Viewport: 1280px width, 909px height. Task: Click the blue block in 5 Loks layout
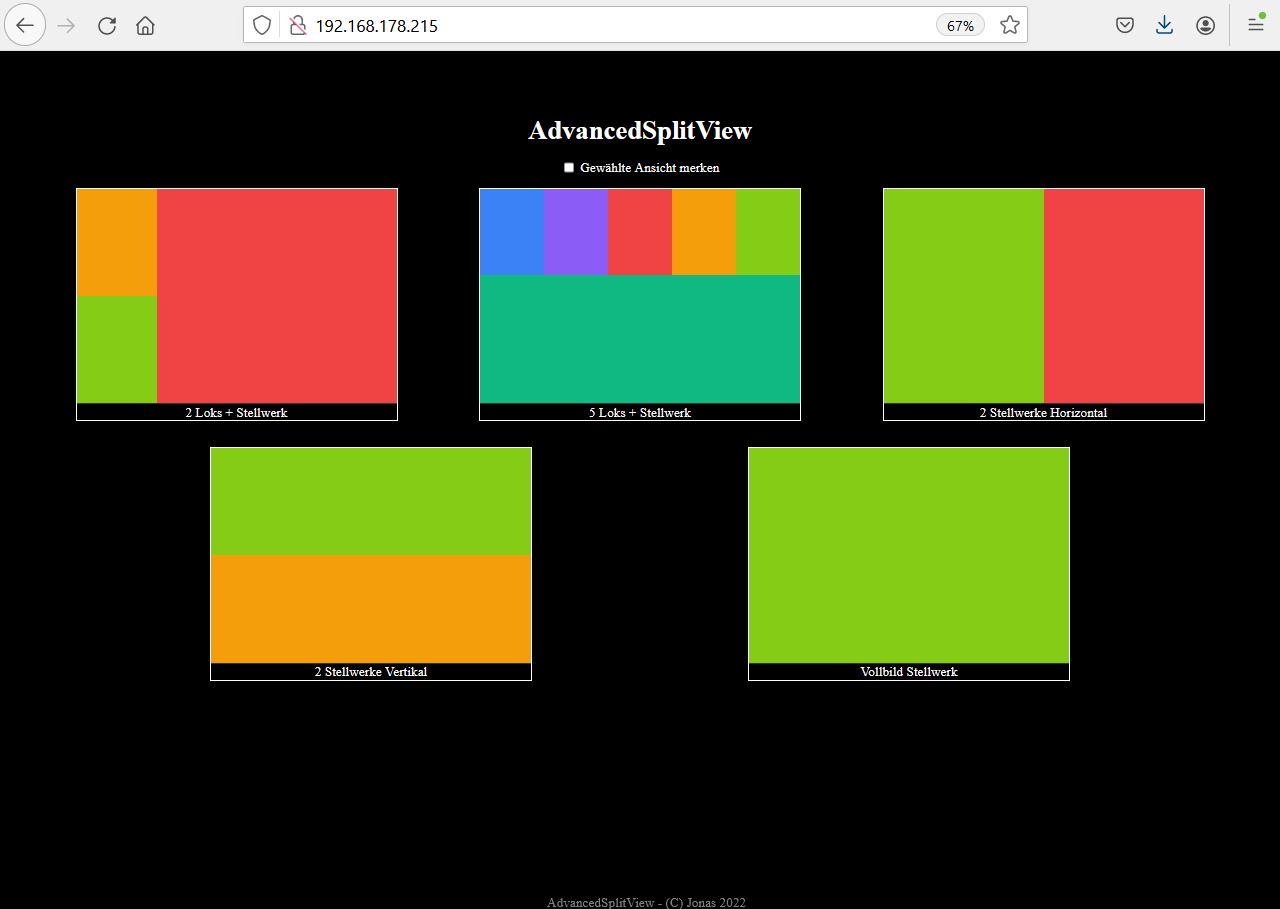click(512, 232)
